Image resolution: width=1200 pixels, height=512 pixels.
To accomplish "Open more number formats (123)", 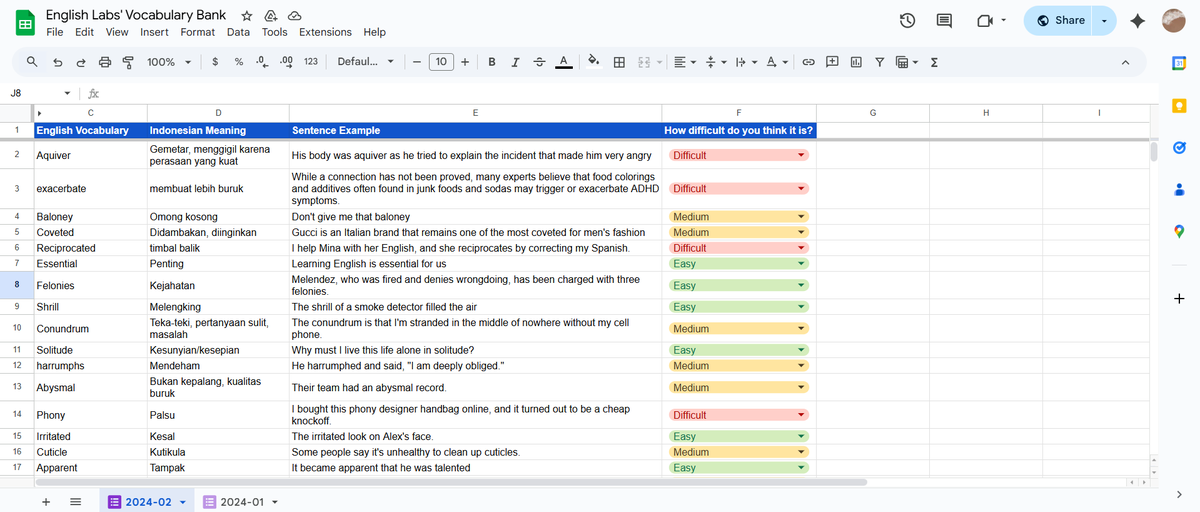I will click(x=311, y=62).
